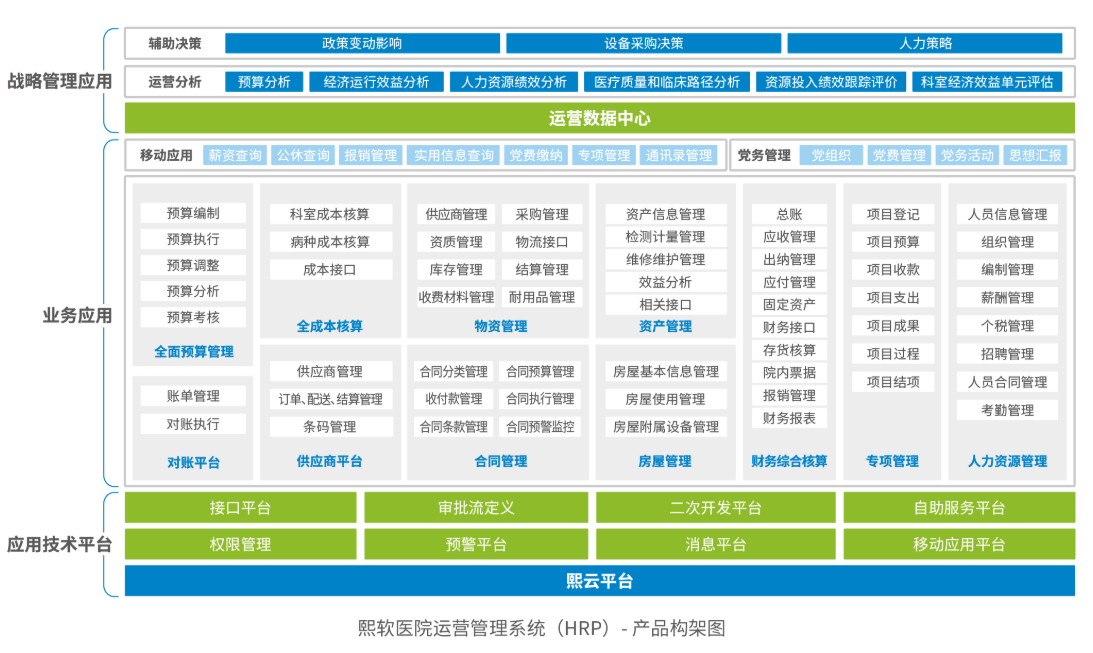Open the 预算调整 cell

click(x=193, y=266)
